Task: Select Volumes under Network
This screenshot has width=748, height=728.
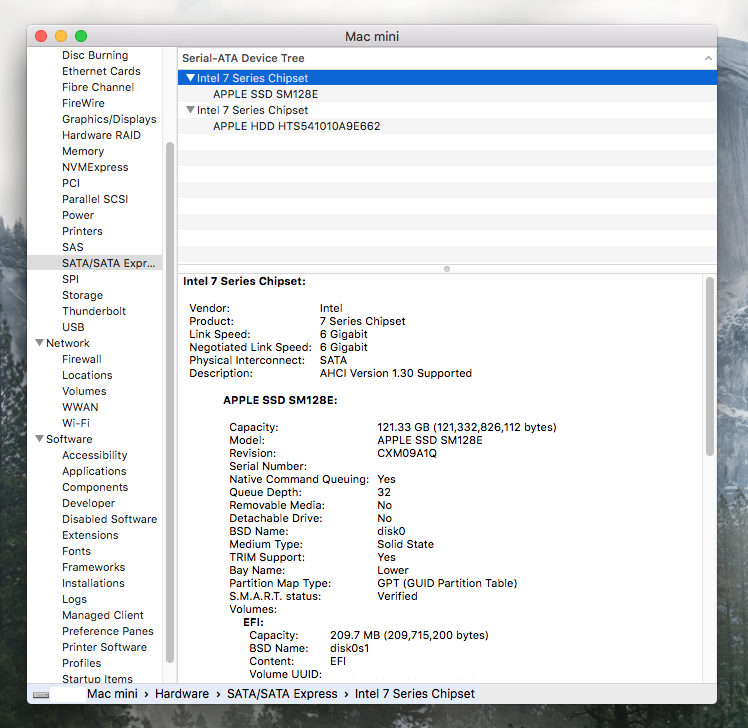Action: pyautogui.click(x=84, y=391)
